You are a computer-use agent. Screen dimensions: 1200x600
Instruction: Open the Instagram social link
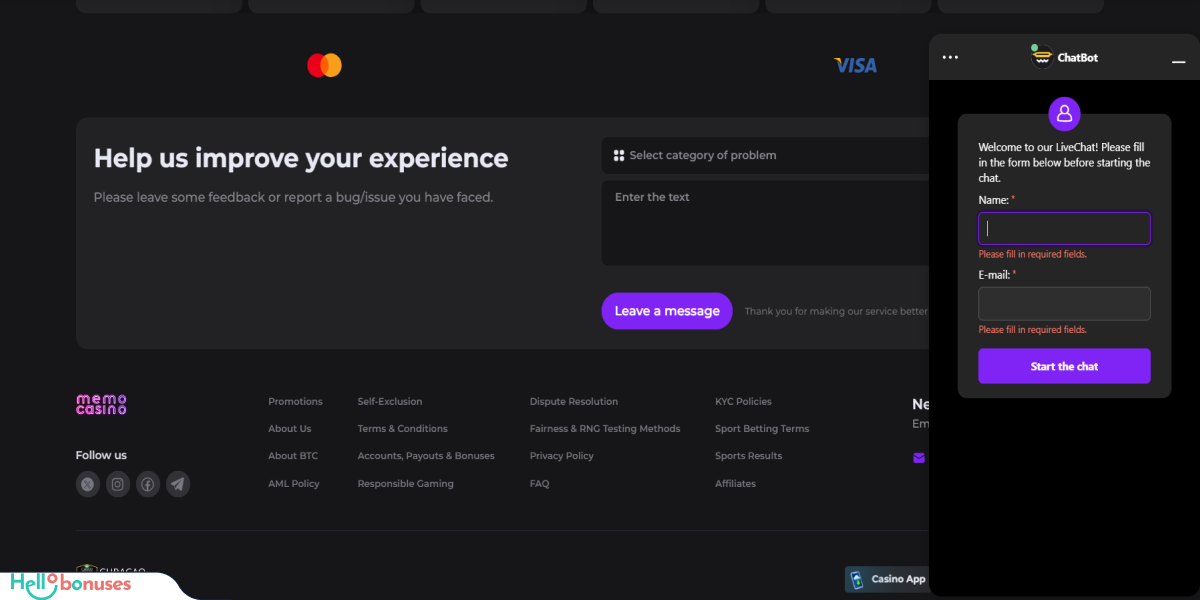point(118,484)
